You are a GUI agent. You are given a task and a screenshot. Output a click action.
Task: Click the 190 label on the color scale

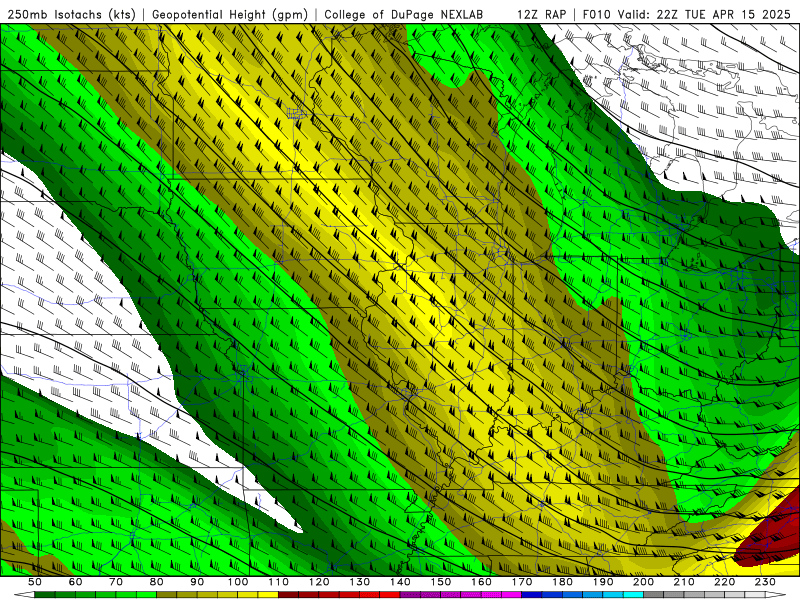pos(603,582)
